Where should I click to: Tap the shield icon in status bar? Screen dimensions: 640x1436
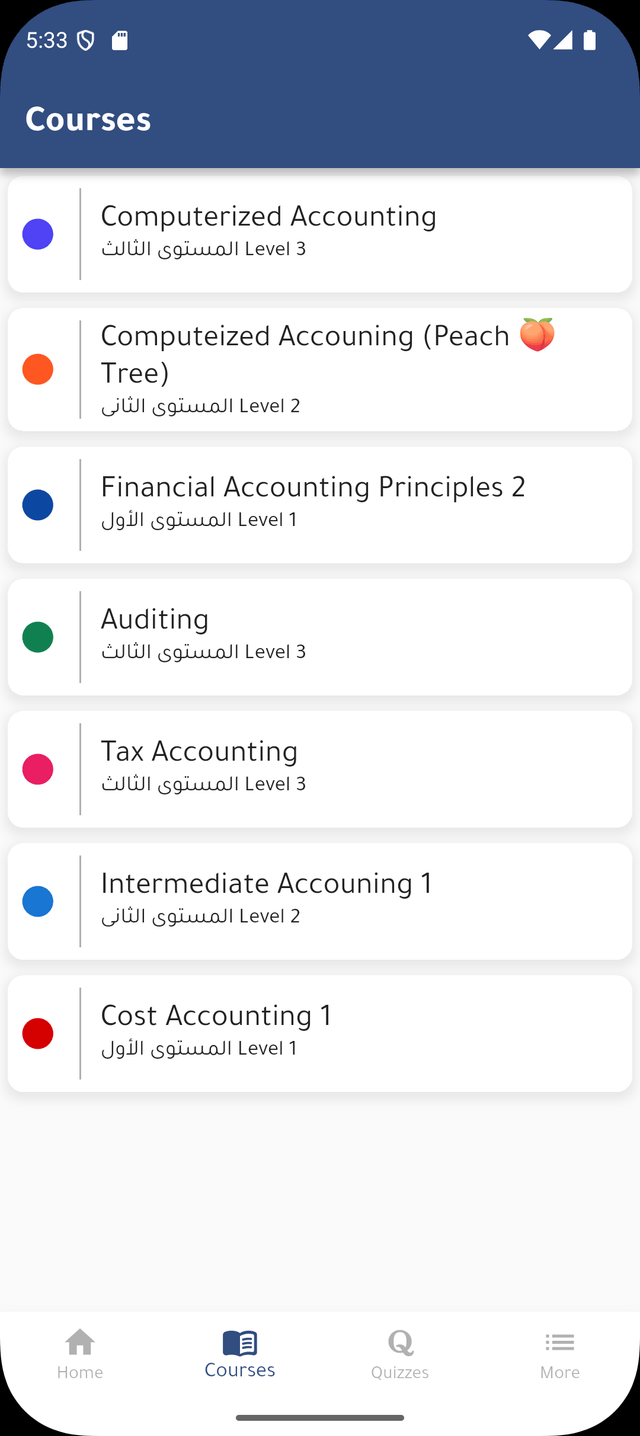(x=86, y=40)
